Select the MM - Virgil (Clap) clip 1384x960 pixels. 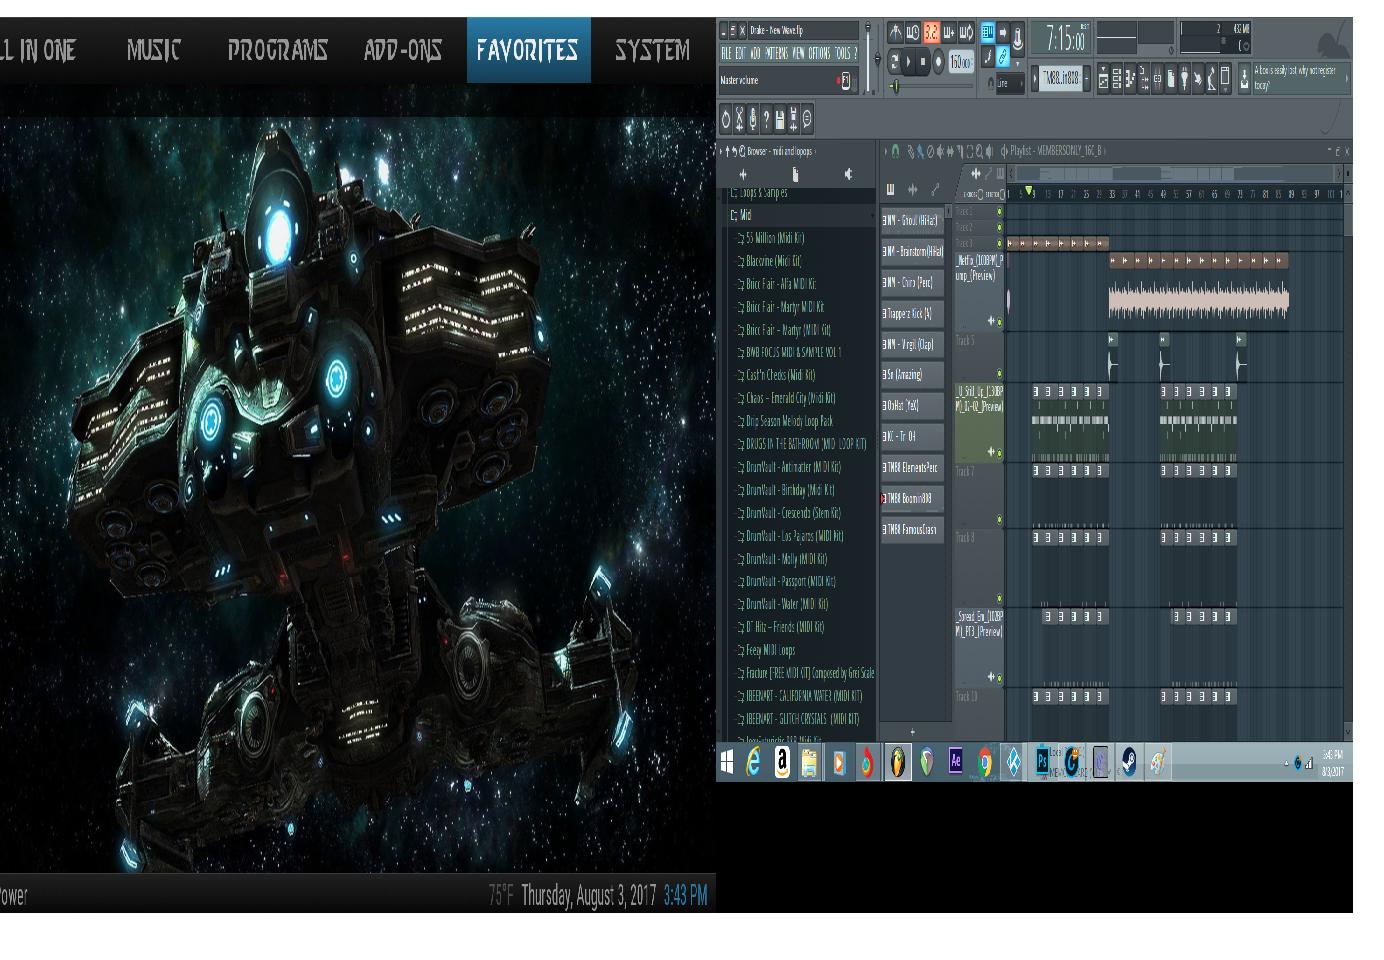point(912,345)
